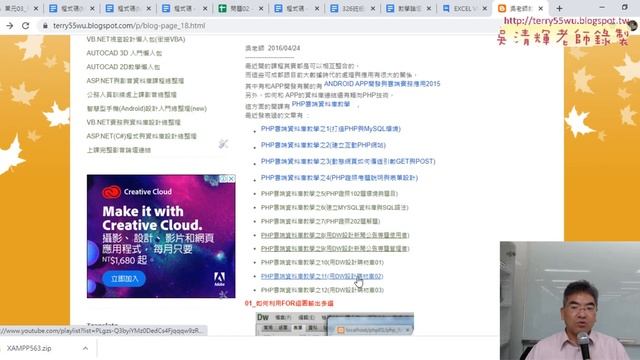The height and width of the screenshot is (360, 640).
Task: Click the ad info icon
Action: (224, 179)
